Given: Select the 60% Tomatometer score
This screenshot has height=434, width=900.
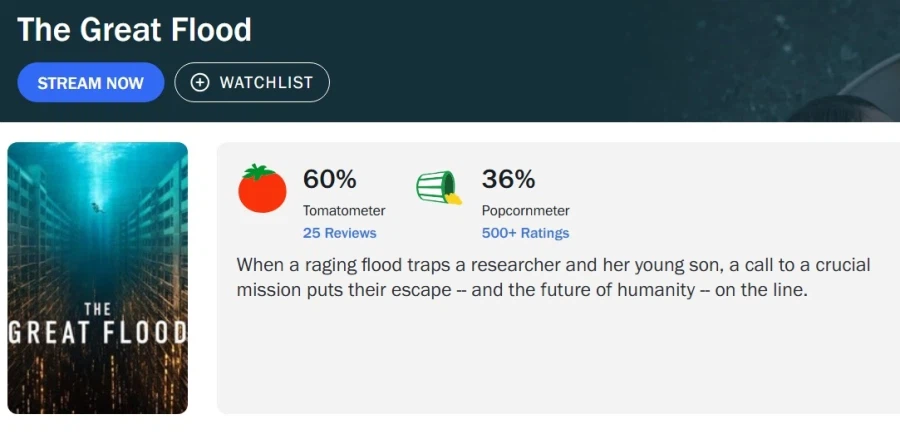Looking at the screenshot, I should click(x=329, y=180).
